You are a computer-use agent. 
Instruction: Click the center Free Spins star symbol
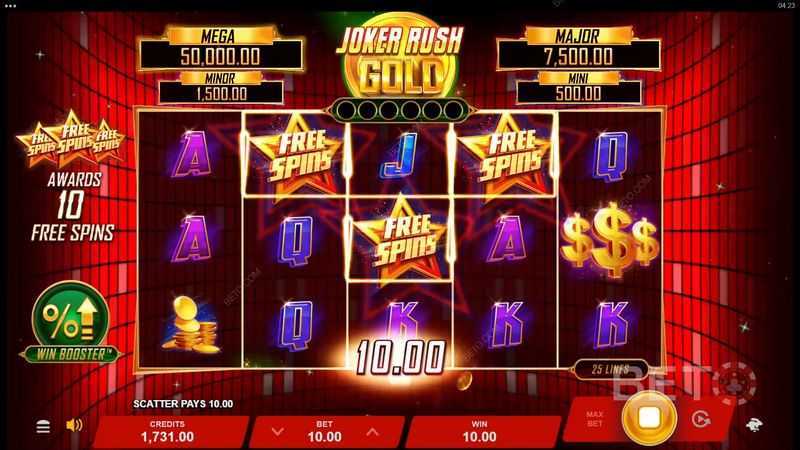pyautogui.click(x=401, y=238)
